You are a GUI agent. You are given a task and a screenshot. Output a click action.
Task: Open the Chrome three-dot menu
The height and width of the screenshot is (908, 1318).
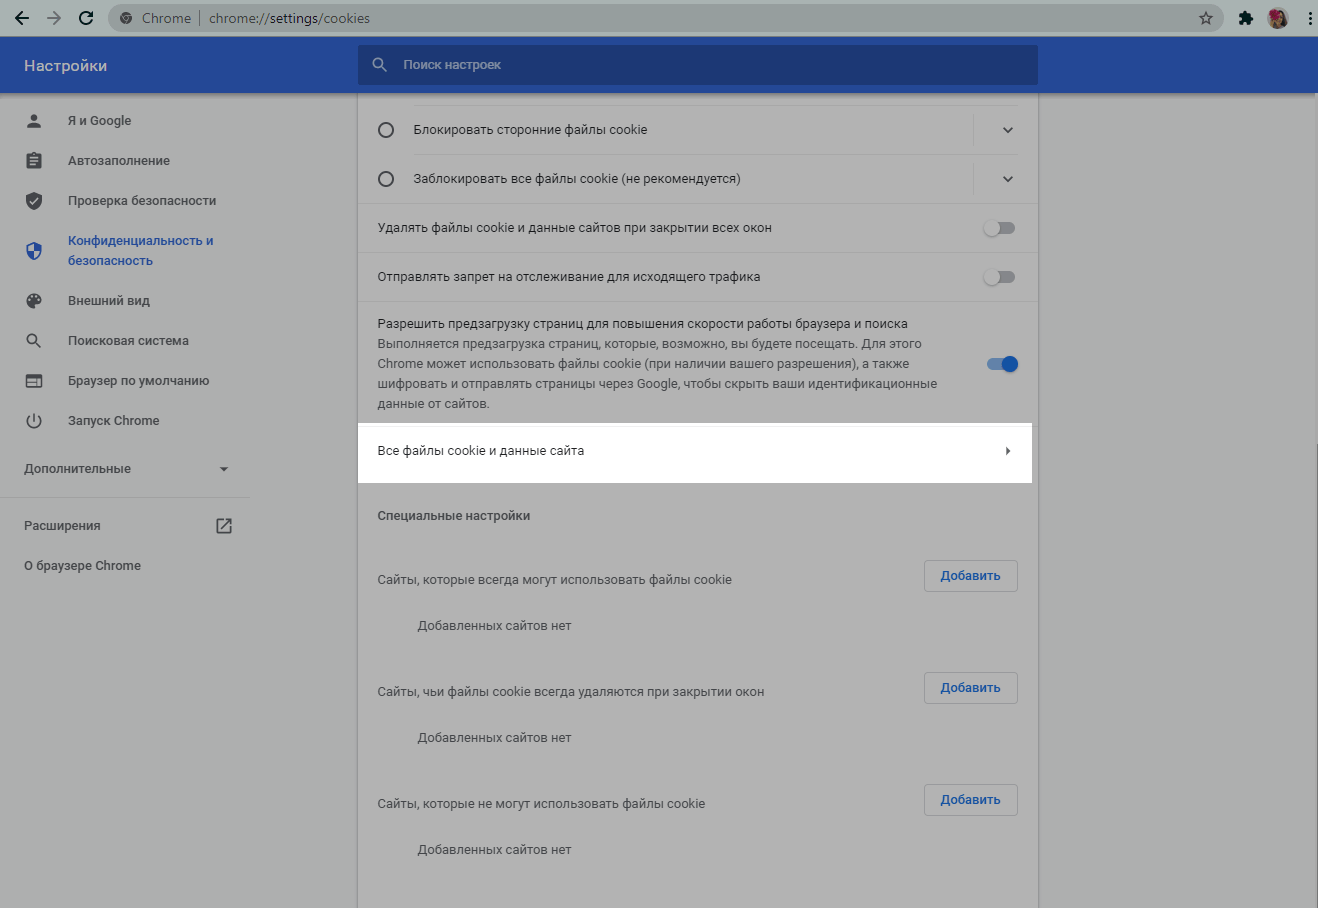click(x=1309, y=18)
